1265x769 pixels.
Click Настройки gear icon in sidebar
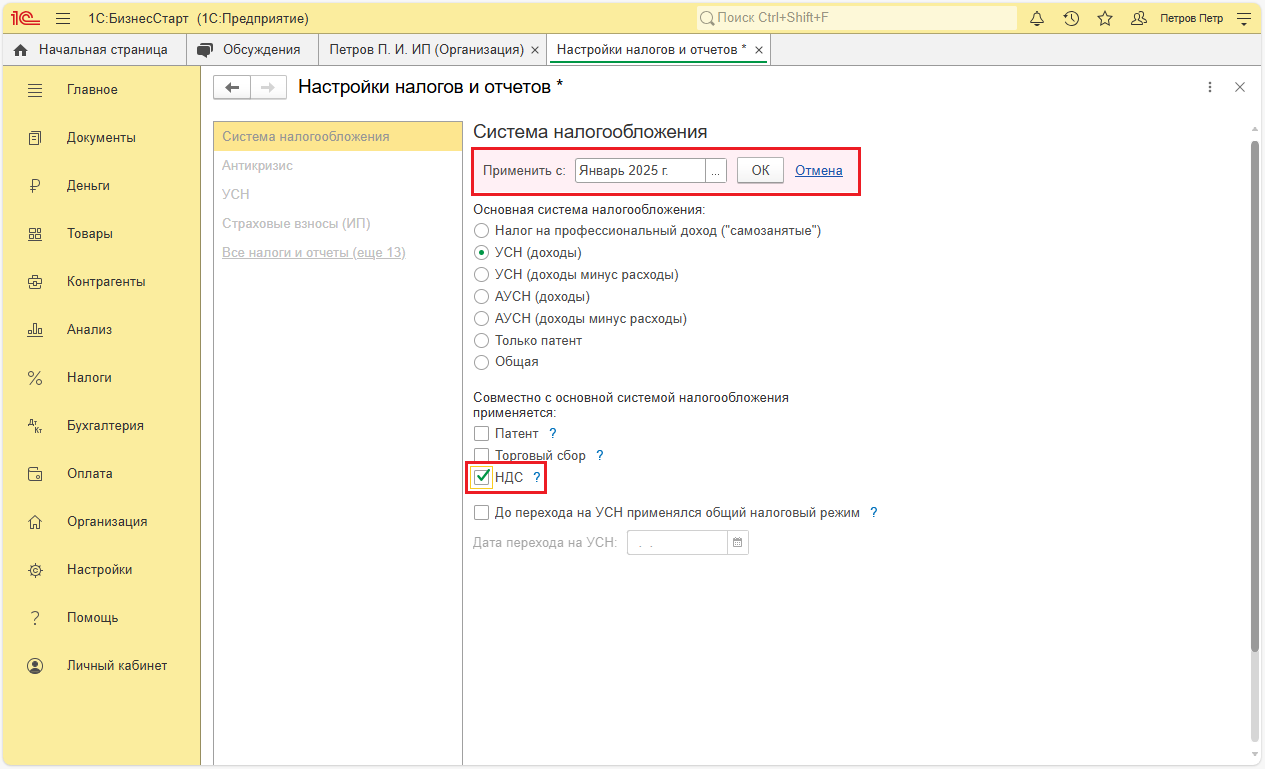tap(35, 570)
